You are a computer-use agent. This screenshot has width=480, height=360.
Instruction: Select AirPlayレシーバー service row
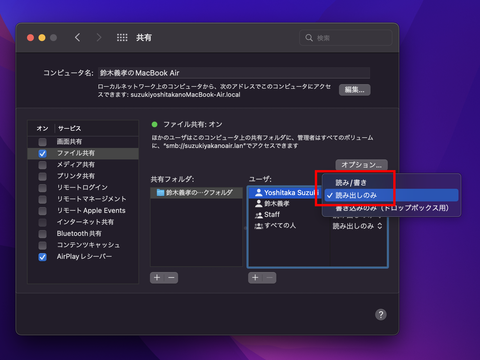[x=83, y=257]
